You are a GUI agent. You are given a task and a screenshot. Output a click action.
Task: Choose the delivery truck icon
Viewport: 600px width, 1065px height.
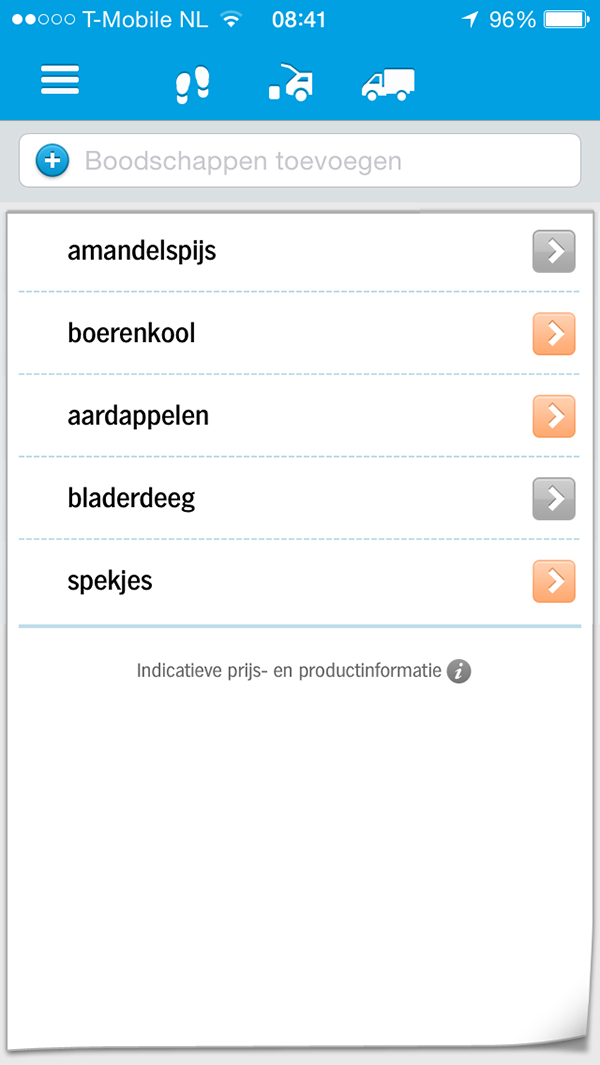click(388, 85)
